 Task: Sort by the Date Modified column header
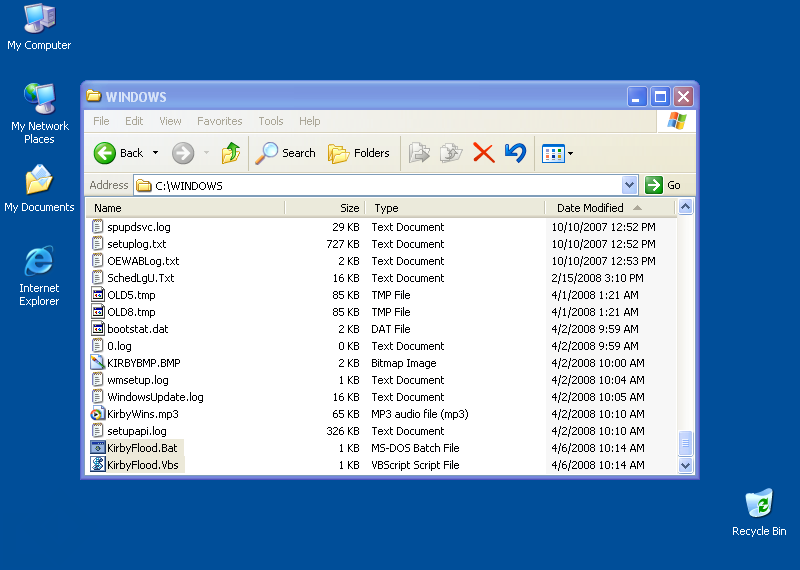610,208
